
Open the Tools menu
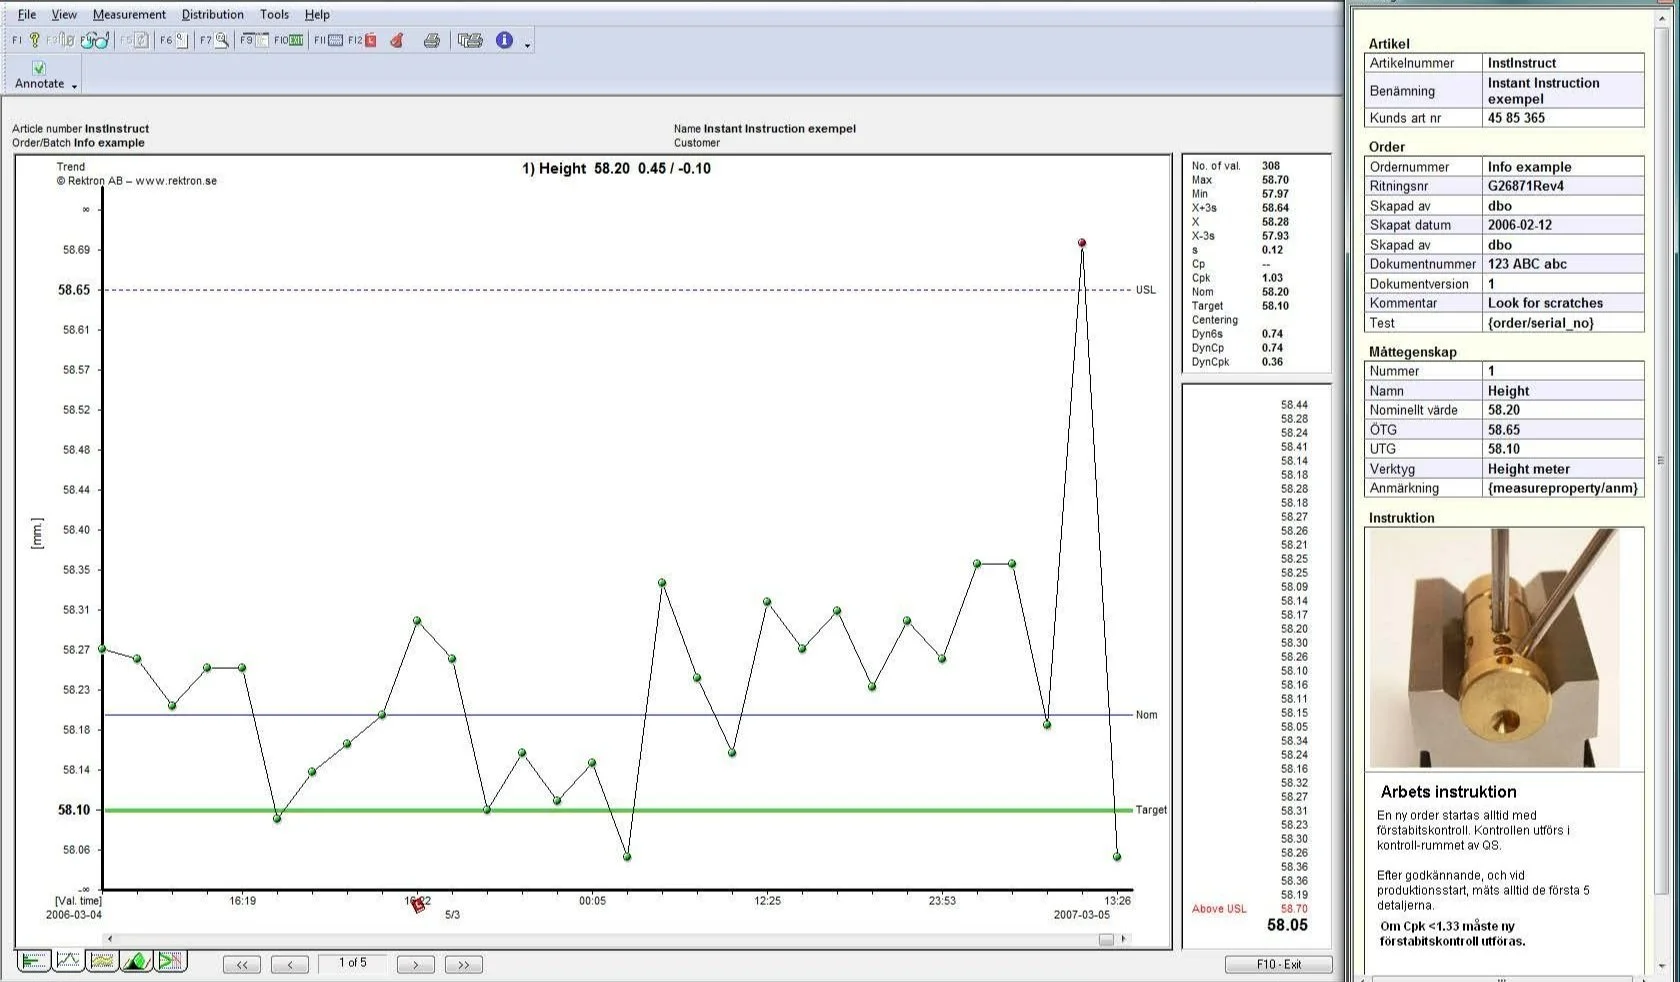[x=274, y=14]
